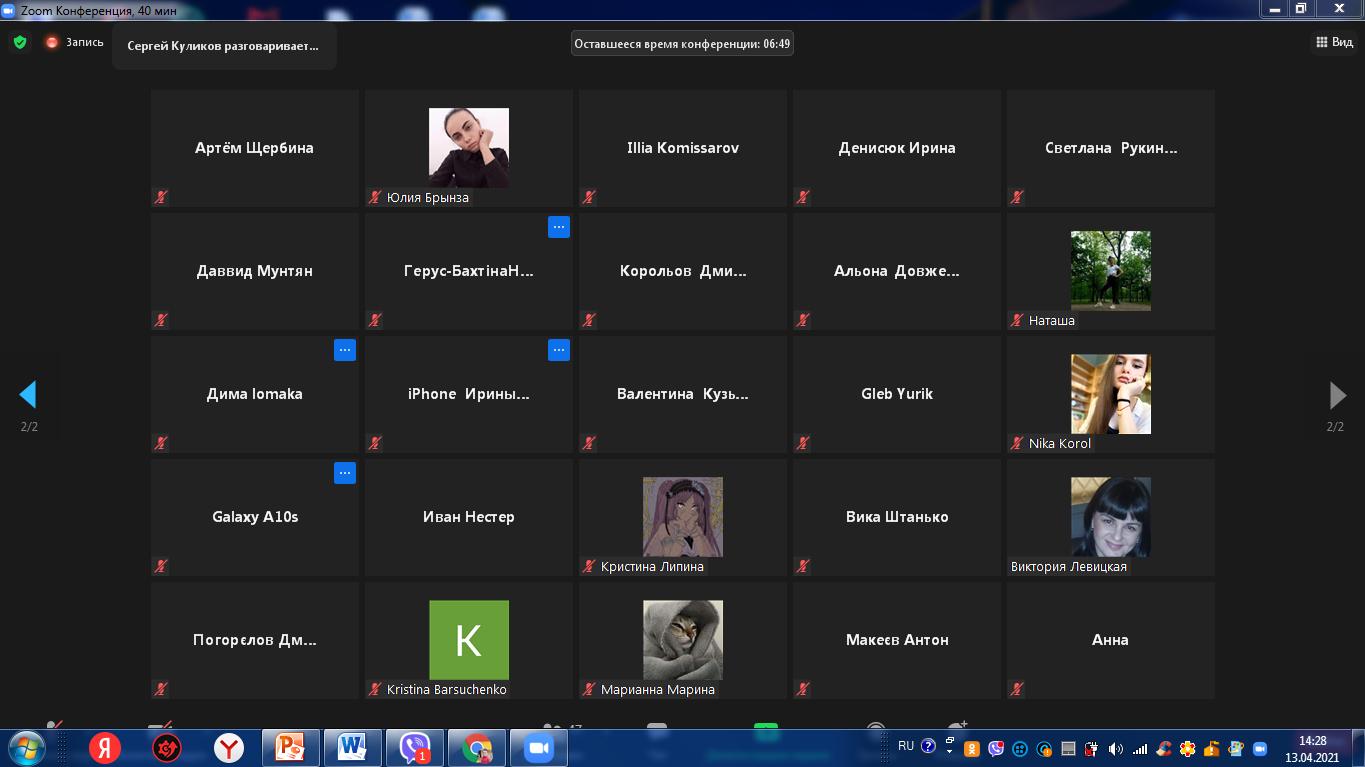Click the blue ellipsis on Galaxy A10s tile
1365x767 pixels.
click(x=345, y=473)
